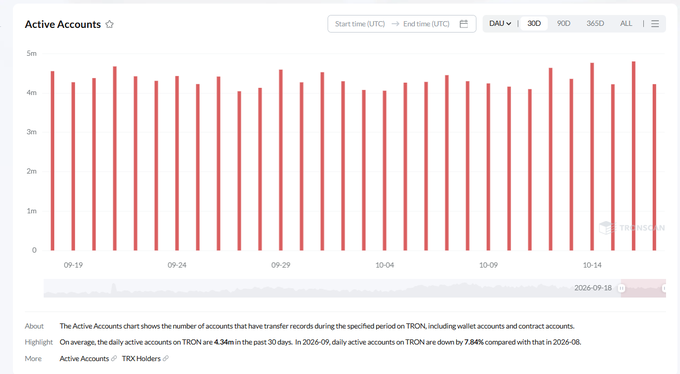
Task: Select the bar above the 09-24 label
Action: pos(177,163)
